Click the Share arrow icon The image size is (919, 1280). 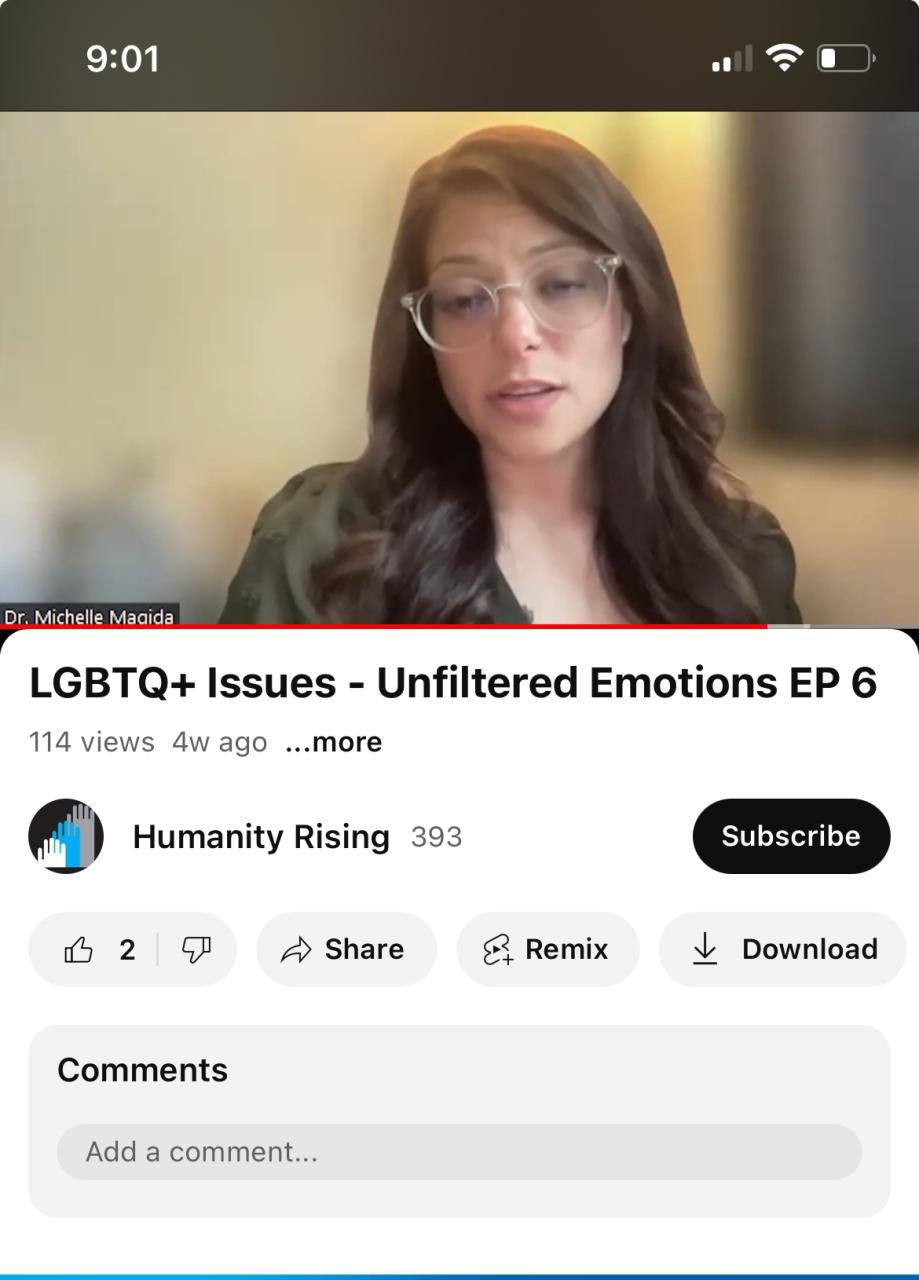(x=296, y=949)
